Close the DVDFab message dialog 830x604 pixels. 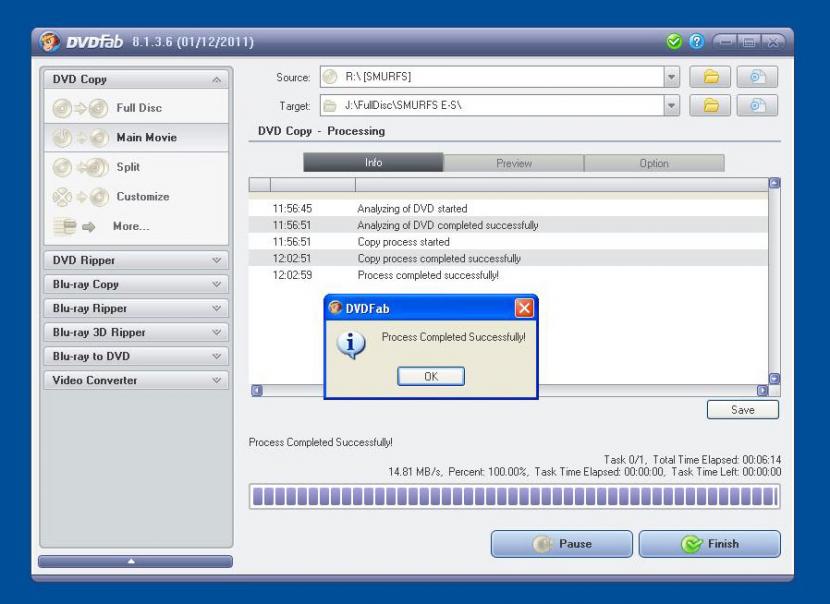pyautogui.click(x=524, y=308)
